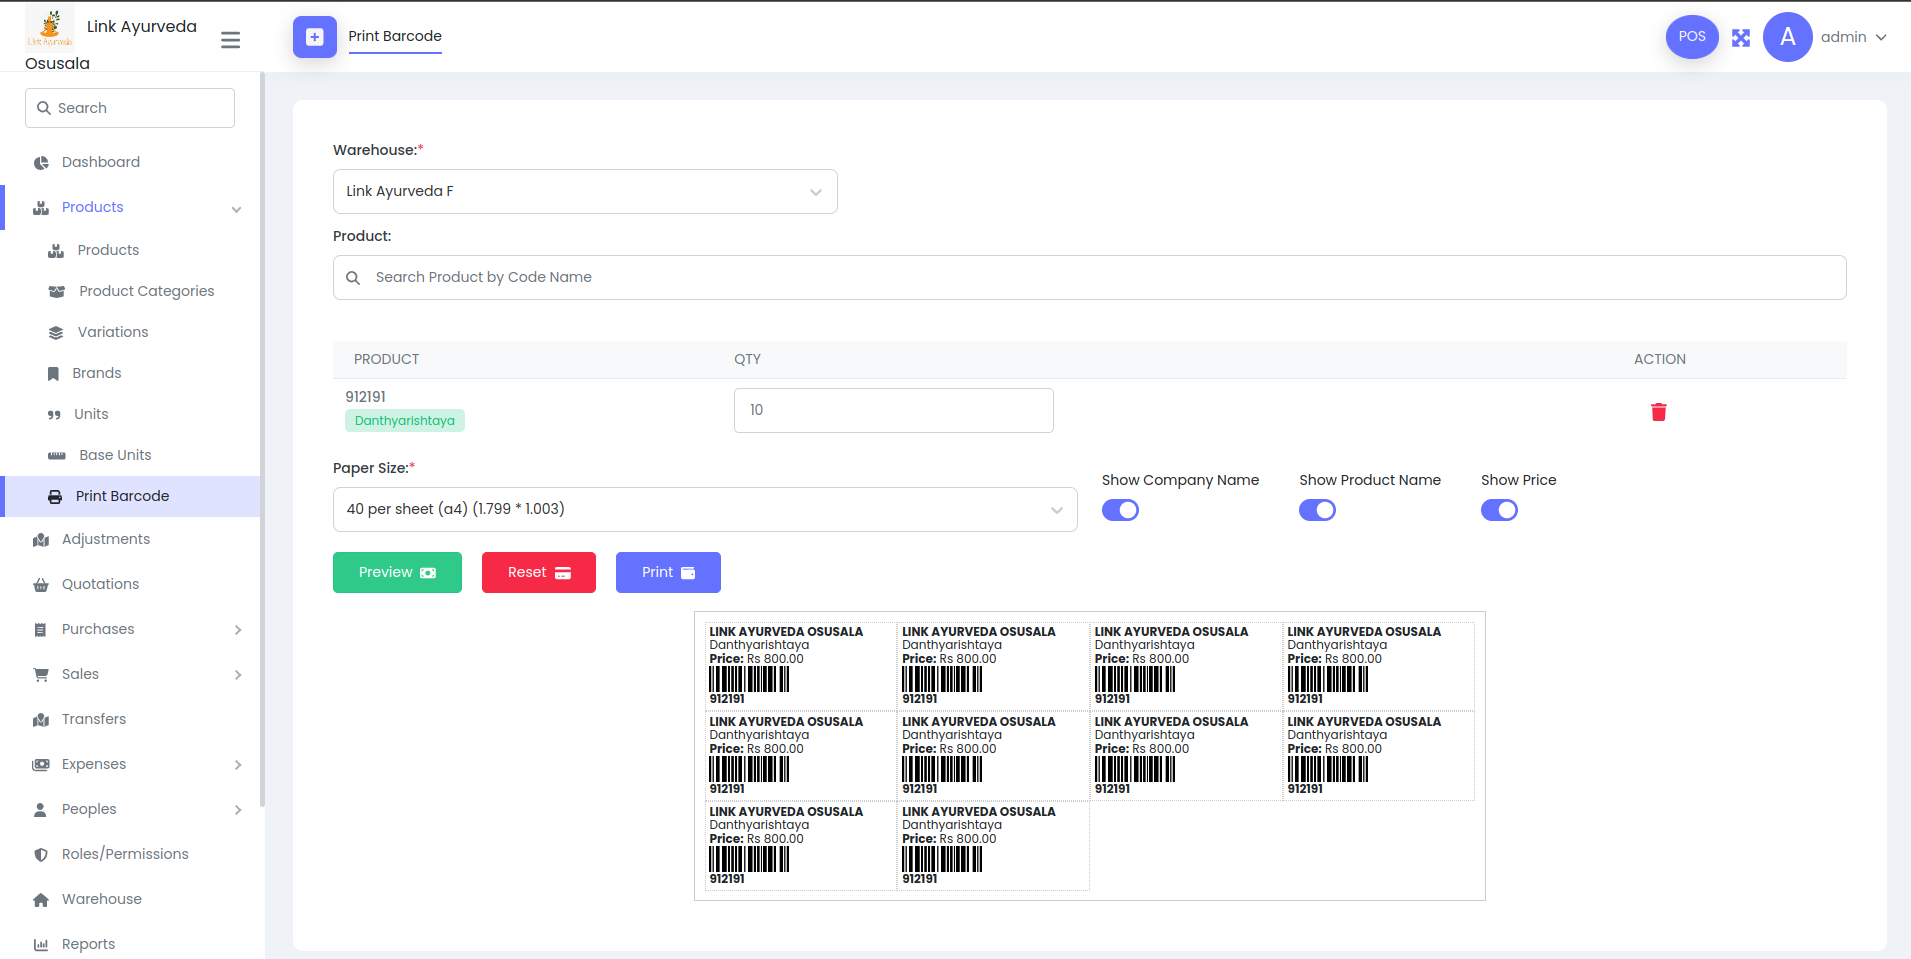The height and width of the screenshot is (959, 1911).
Task: Toggle Show Product Name switch
Action: pos(1317,510)
